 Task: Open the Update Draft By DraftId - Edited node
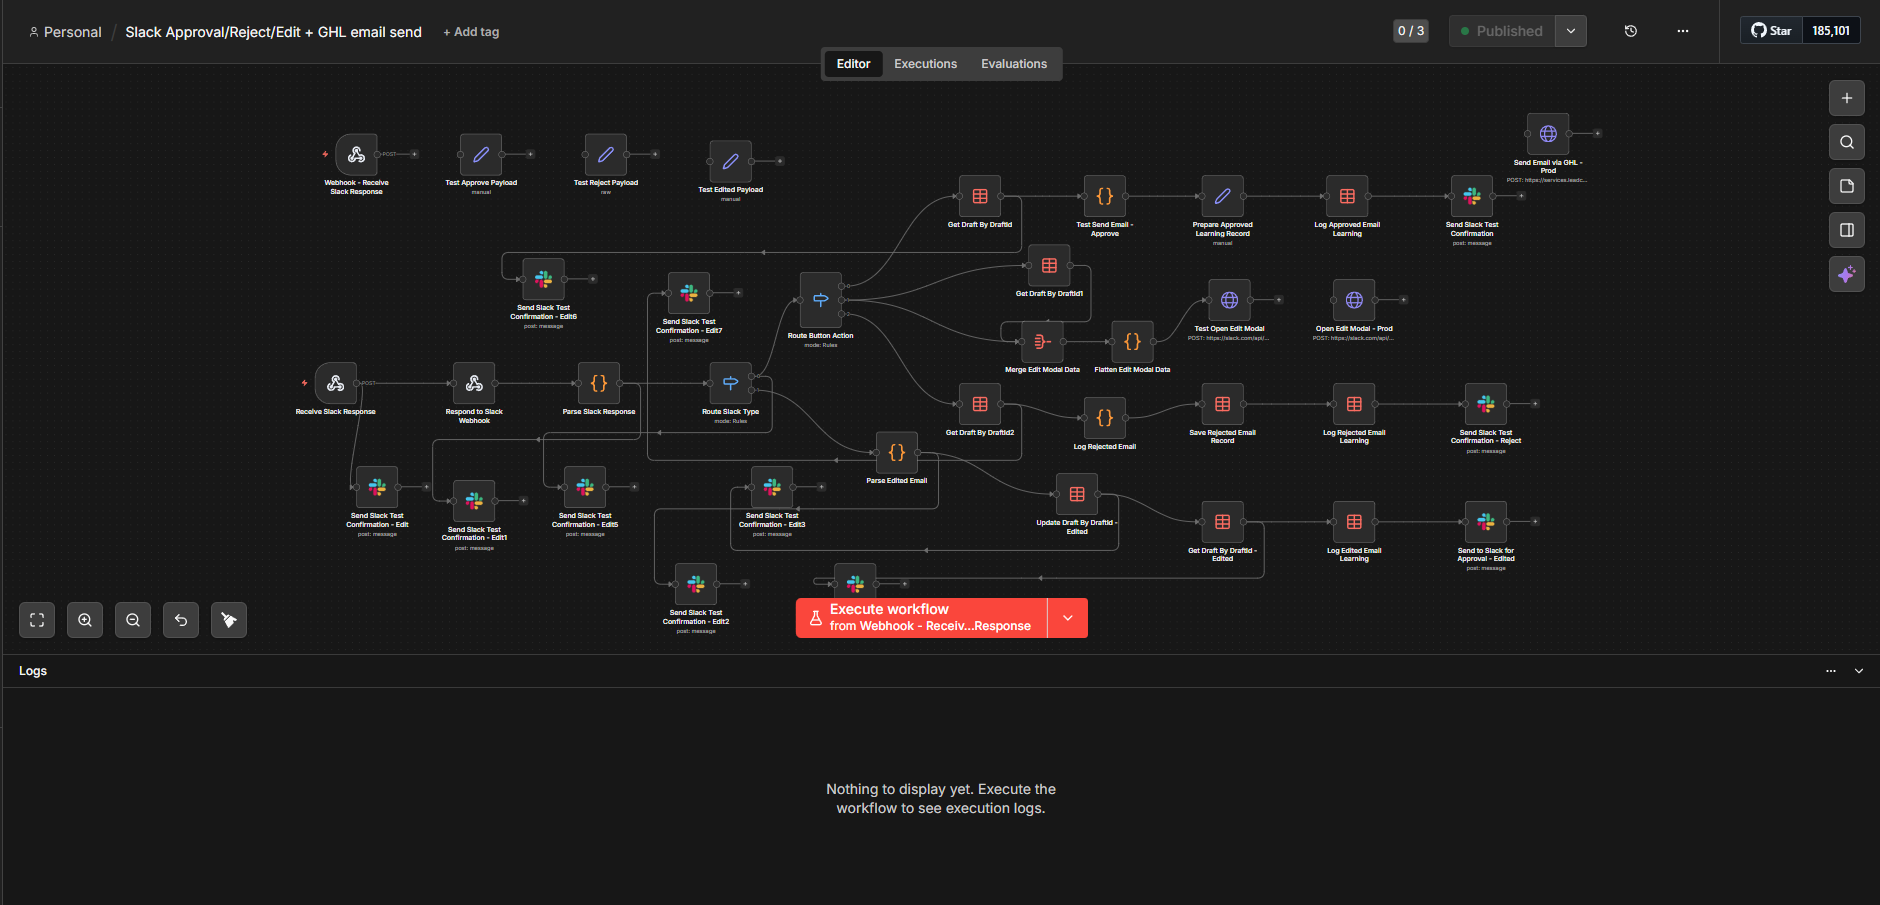click(1077, 494)
